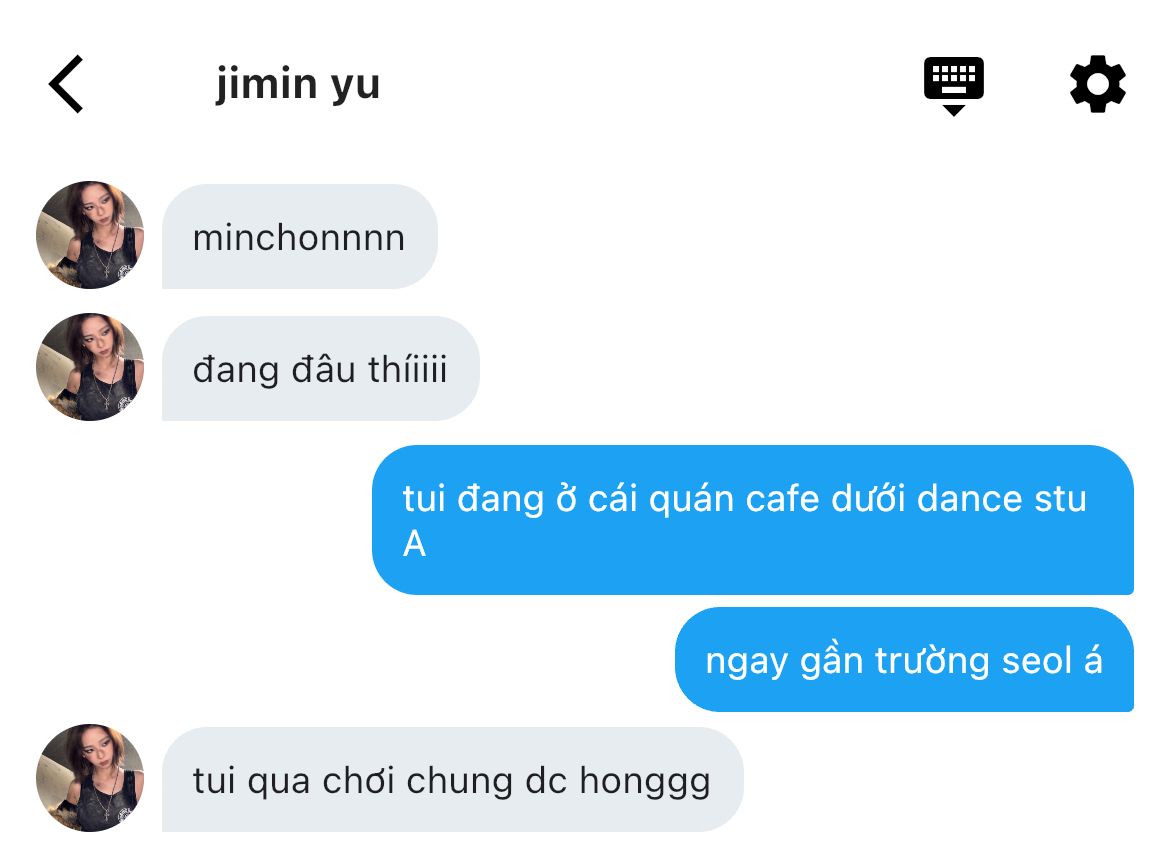1170x848 pixels.
Task: Go back using the left arrow
Action: click(x=66, y=84)
